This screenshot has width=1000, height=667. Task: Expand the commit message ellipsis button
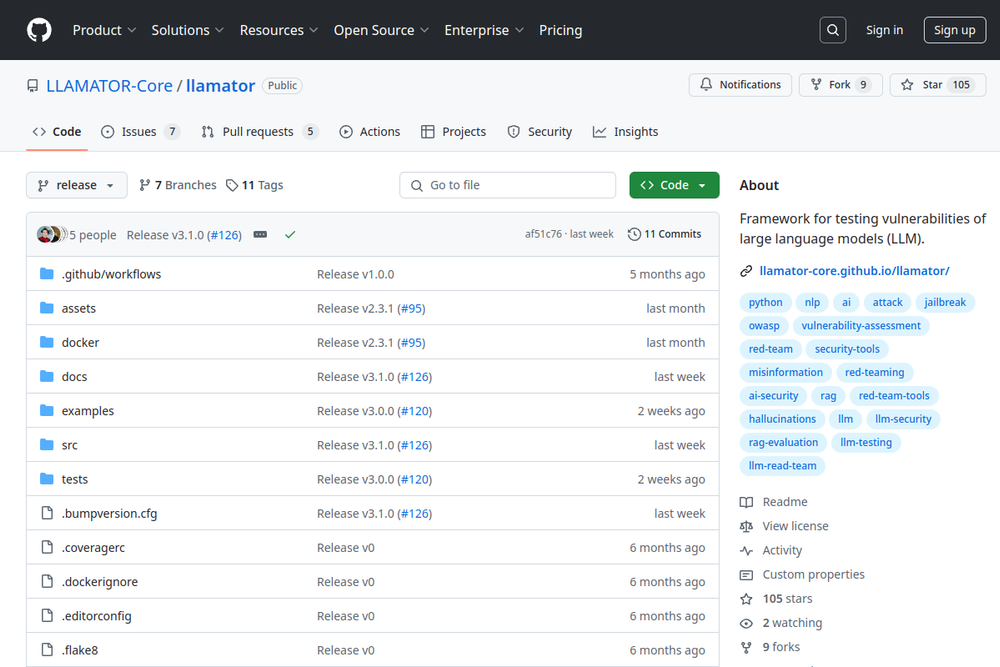pyautogui.click(x=260, y=235)
